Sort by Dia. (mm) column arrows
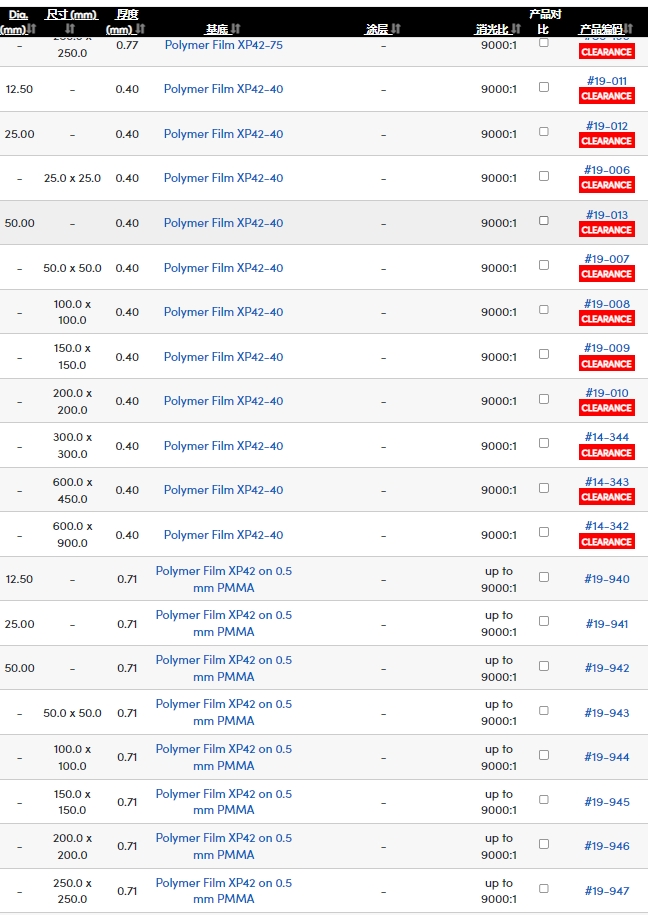This screenshot has height=915, width=648. (32, 29)
